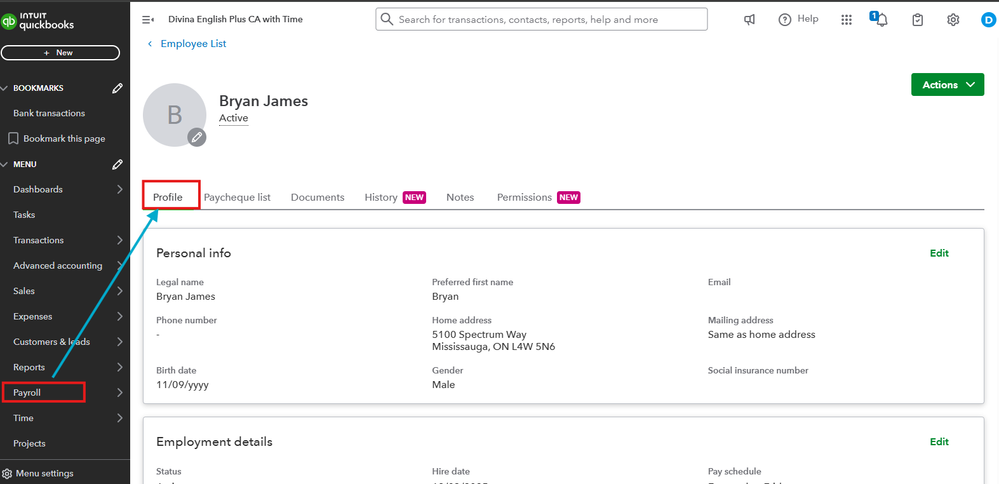Collapse the sidebar navigation menu icon
The height and width of the screenshot is (484, 999).
tap(148, 19)
